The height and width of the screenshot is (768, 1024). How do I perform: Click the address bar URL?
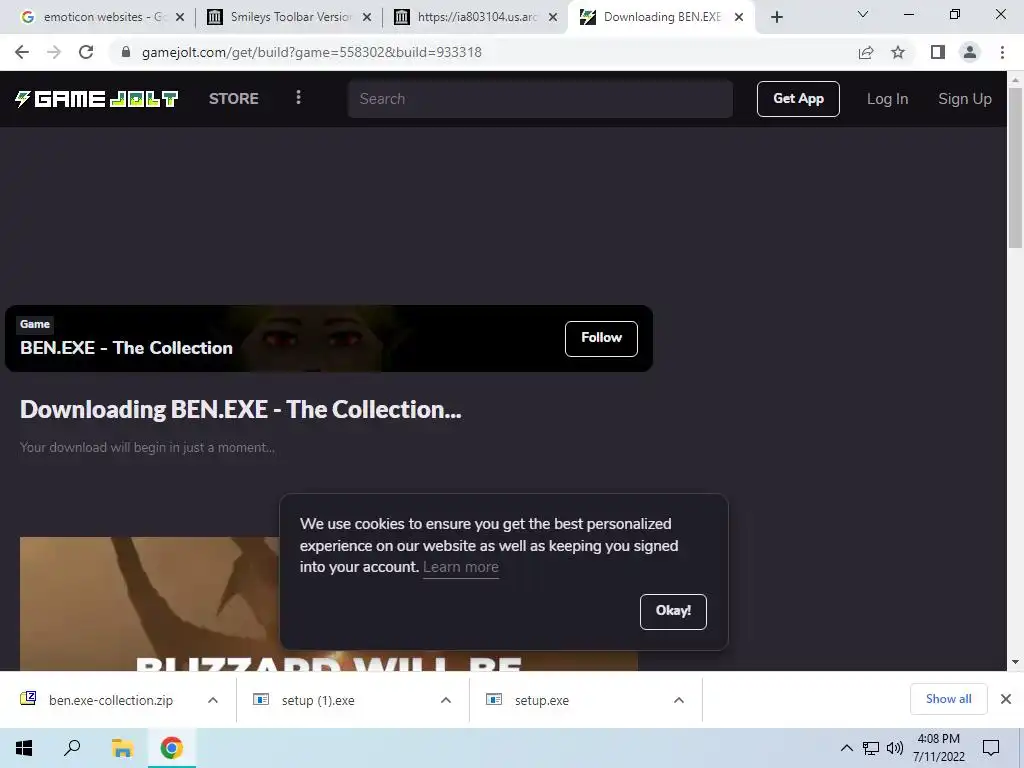(x=312, y=52)
